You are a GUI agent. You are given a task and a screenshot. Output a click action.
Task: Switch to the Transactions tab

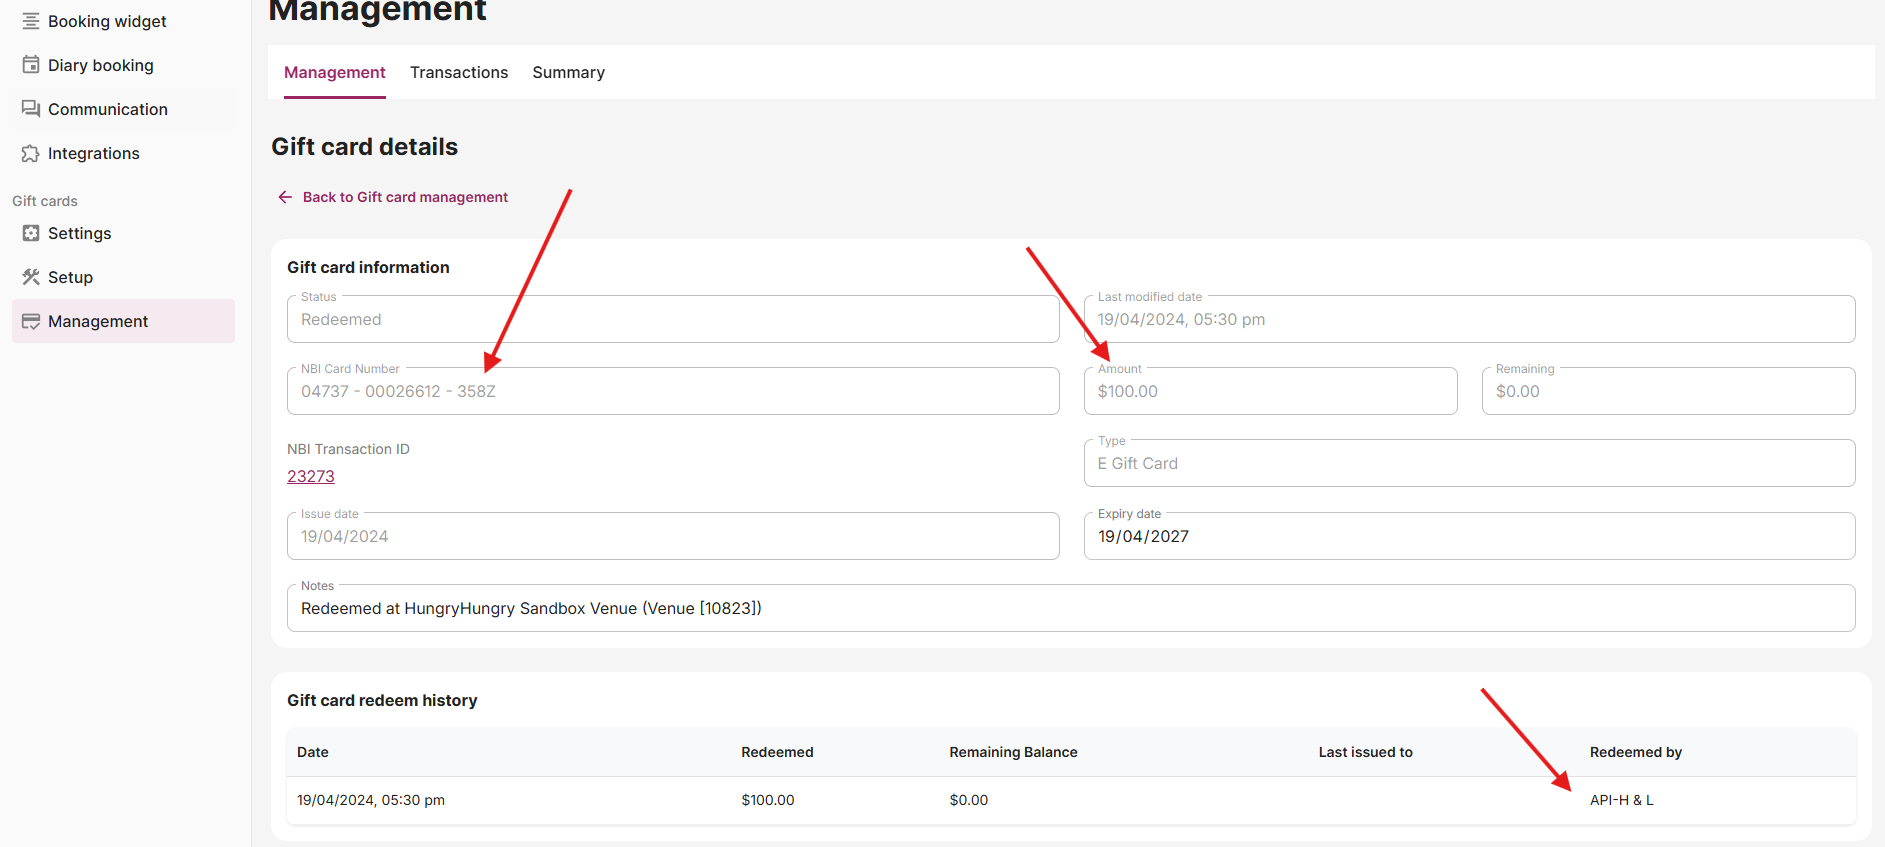(459, 72)
